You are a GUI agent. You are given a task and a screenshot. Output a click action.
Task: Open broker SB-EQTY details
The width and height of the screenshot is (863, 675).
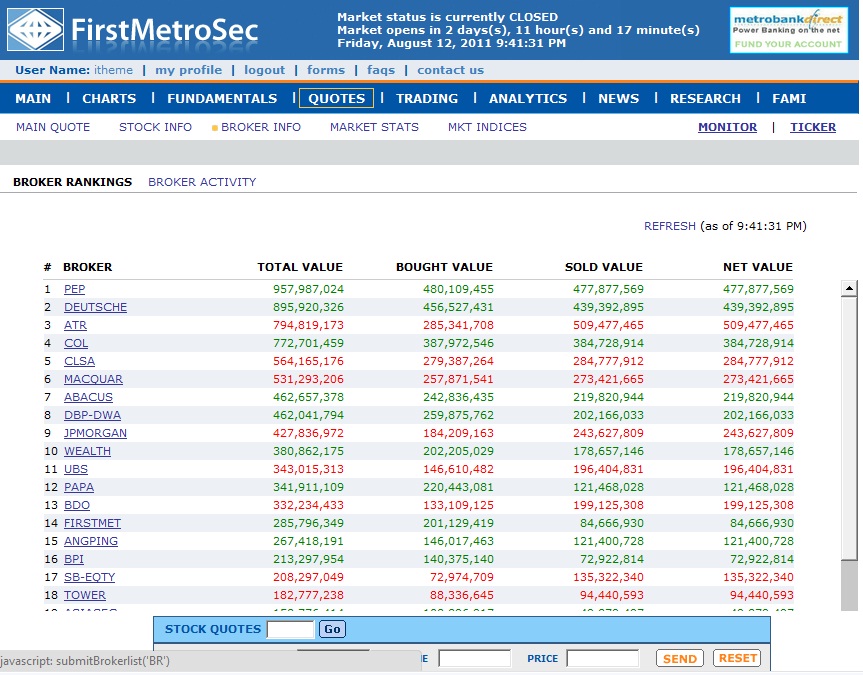pyautogui.click(x=90, y=577)
